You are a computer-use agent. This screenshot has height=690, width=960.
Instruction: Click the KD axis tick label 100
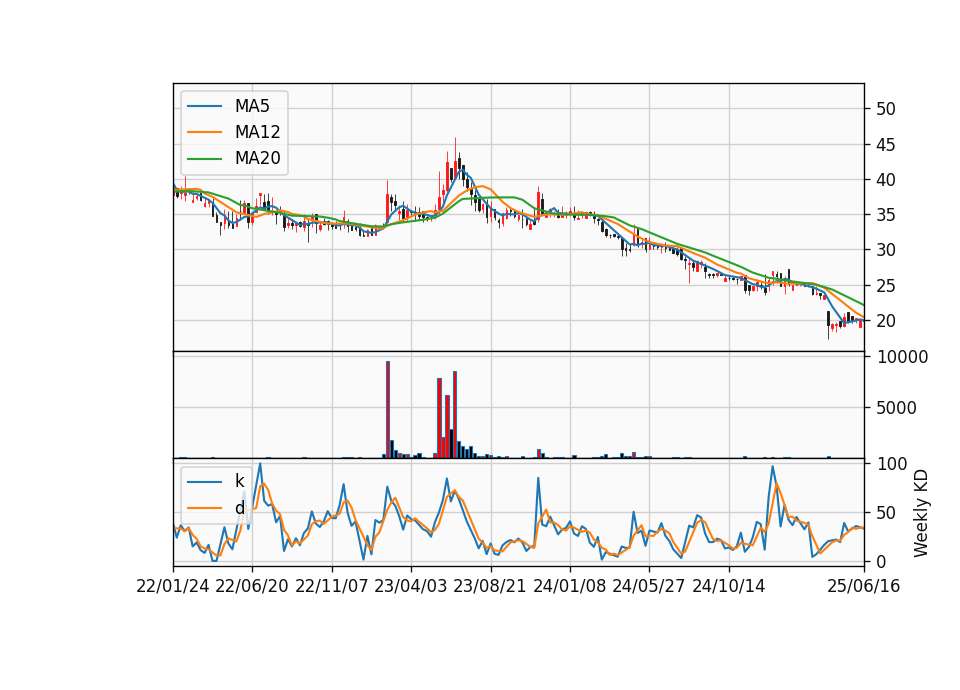[892, 464]
